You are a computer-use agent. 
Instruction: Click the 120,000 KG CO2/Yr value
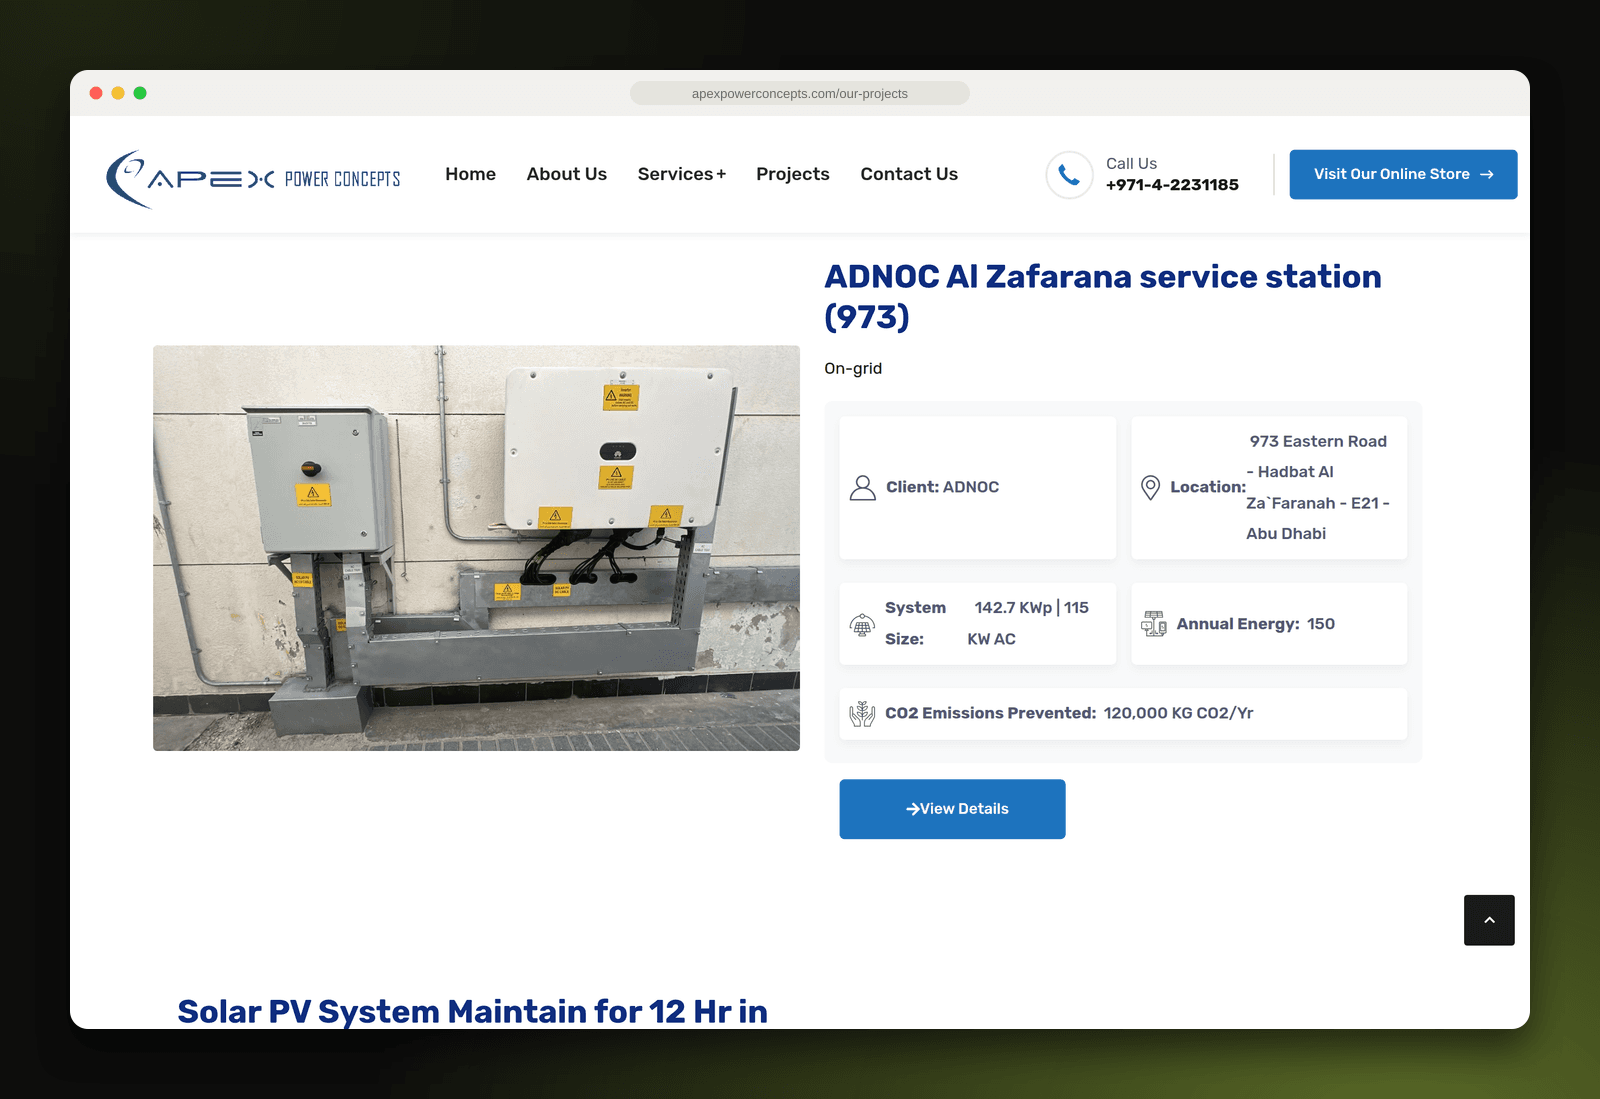click(x=1179, y=713)
